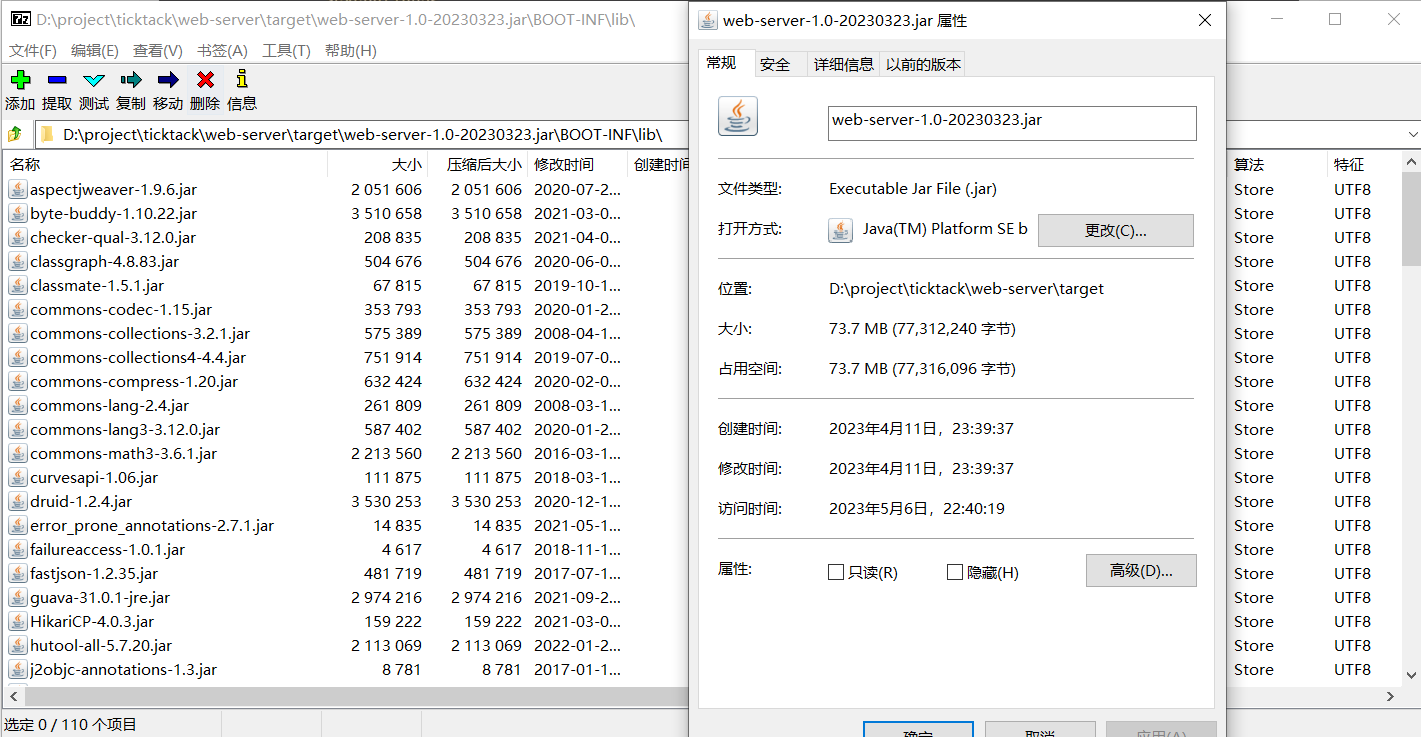Sort by the Method (算法) column header
This screenshot has width=1421, height=737.
[x=1277, y=164]
